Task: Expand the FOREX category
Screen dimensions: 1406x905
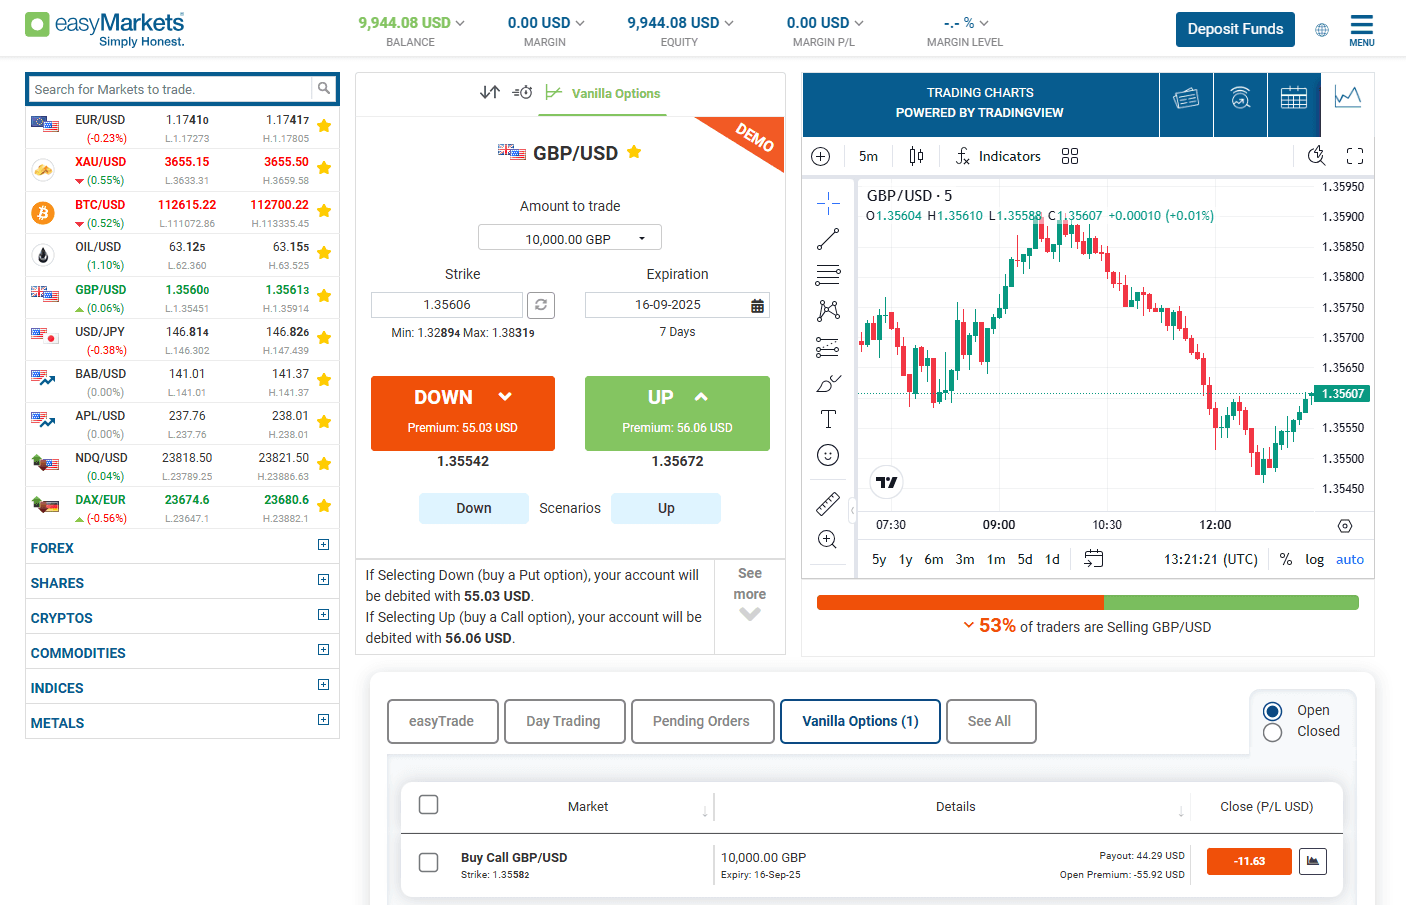Action: 323,545
